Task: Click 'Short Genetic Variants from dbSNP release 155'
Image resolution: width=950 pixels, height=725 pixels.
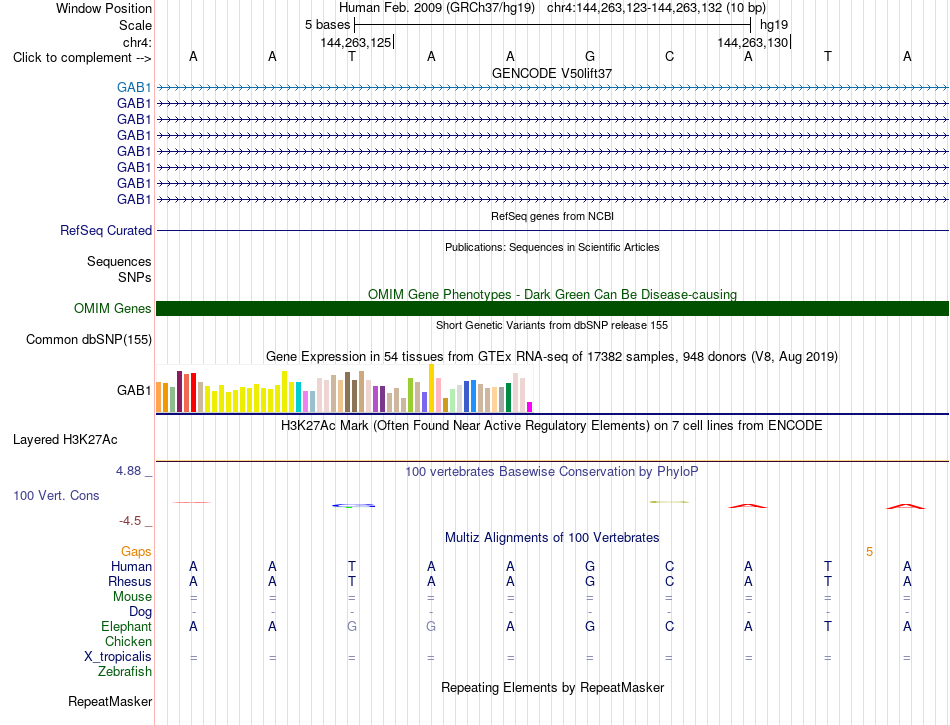Action: point(552,325)
